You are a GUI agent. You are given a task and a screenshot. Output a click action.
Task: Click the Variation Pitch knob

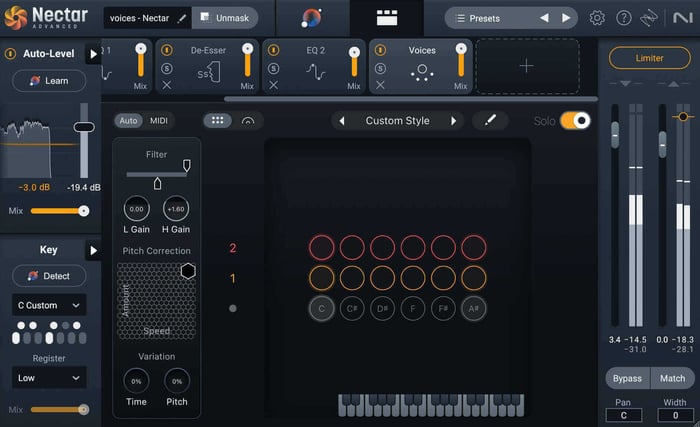pyautogui.click(x=177, y=381)
